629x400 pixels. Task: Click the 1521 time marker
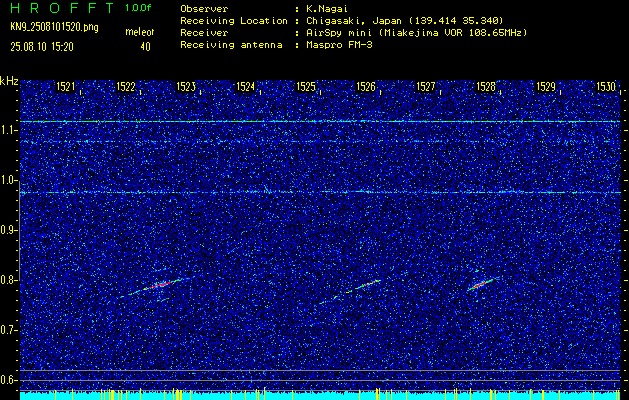66,87
